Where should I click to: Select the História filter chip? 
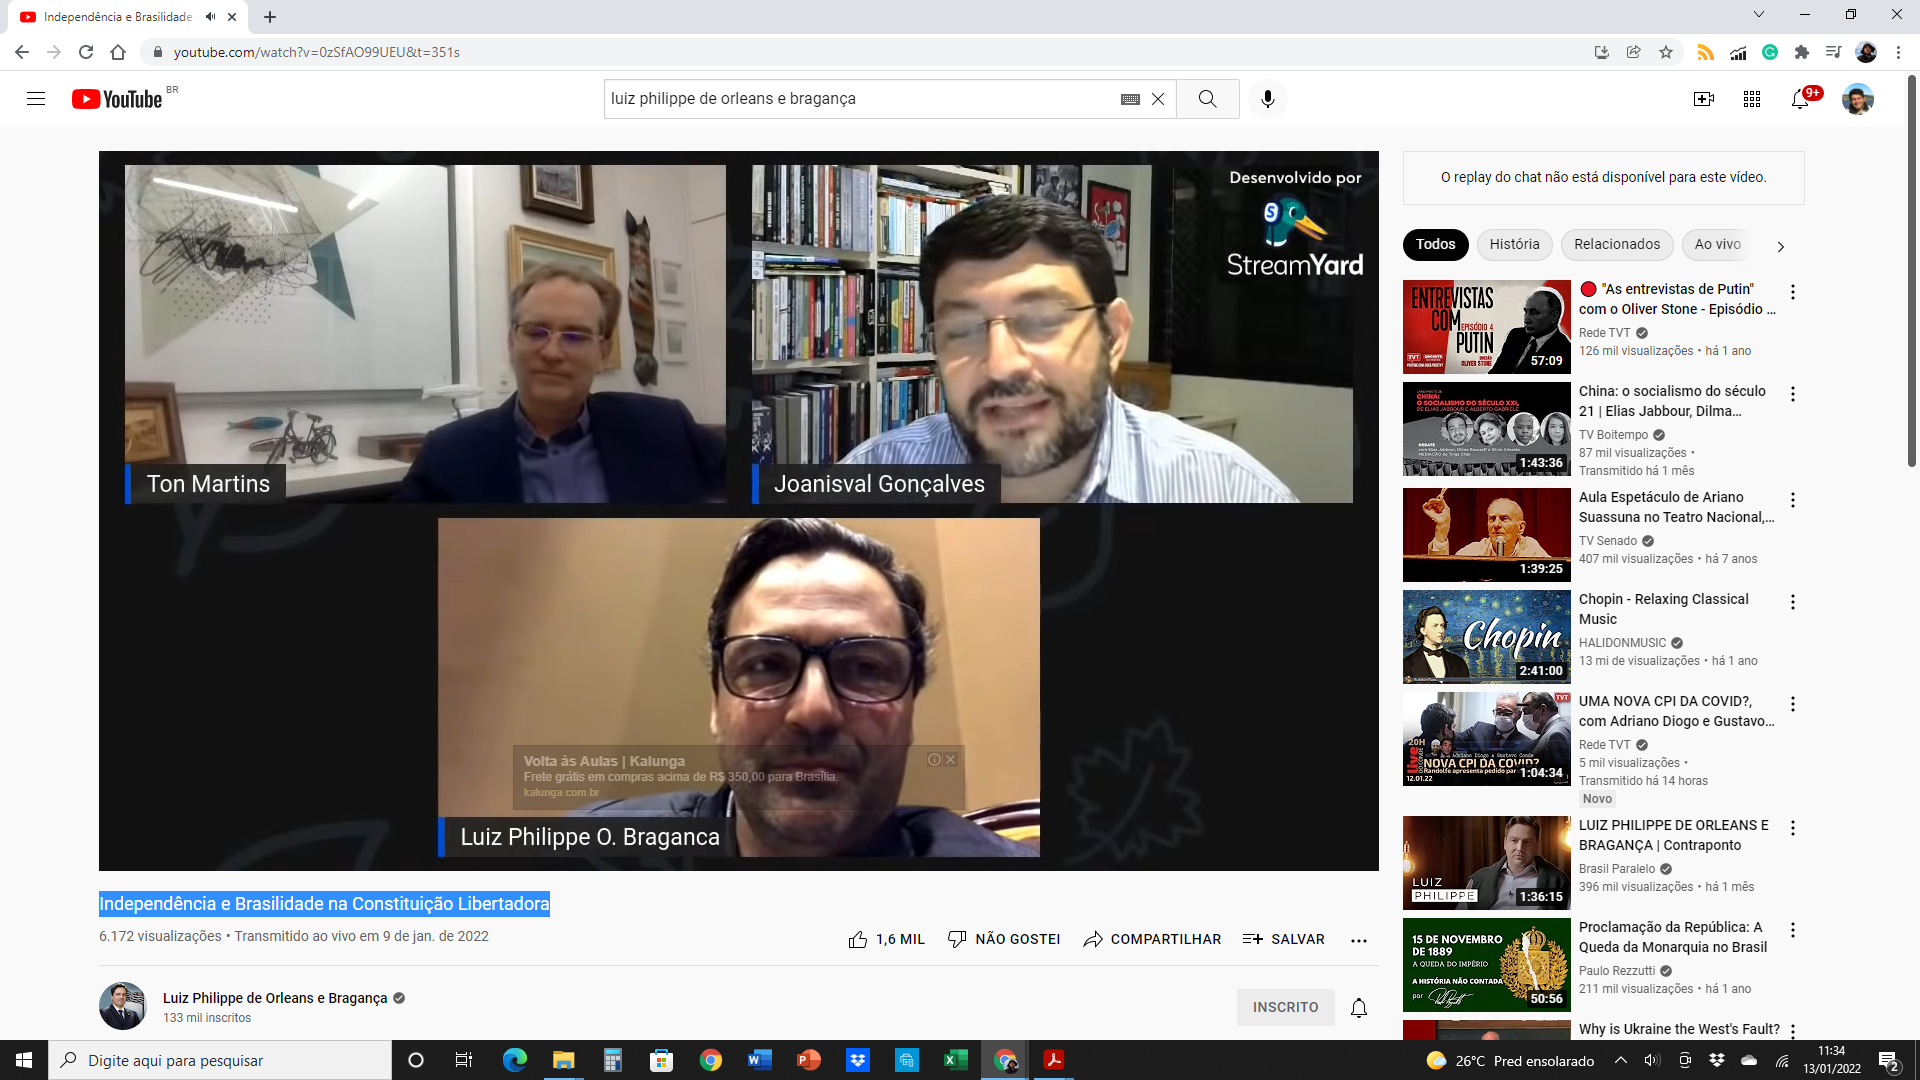pos(1514,244)
